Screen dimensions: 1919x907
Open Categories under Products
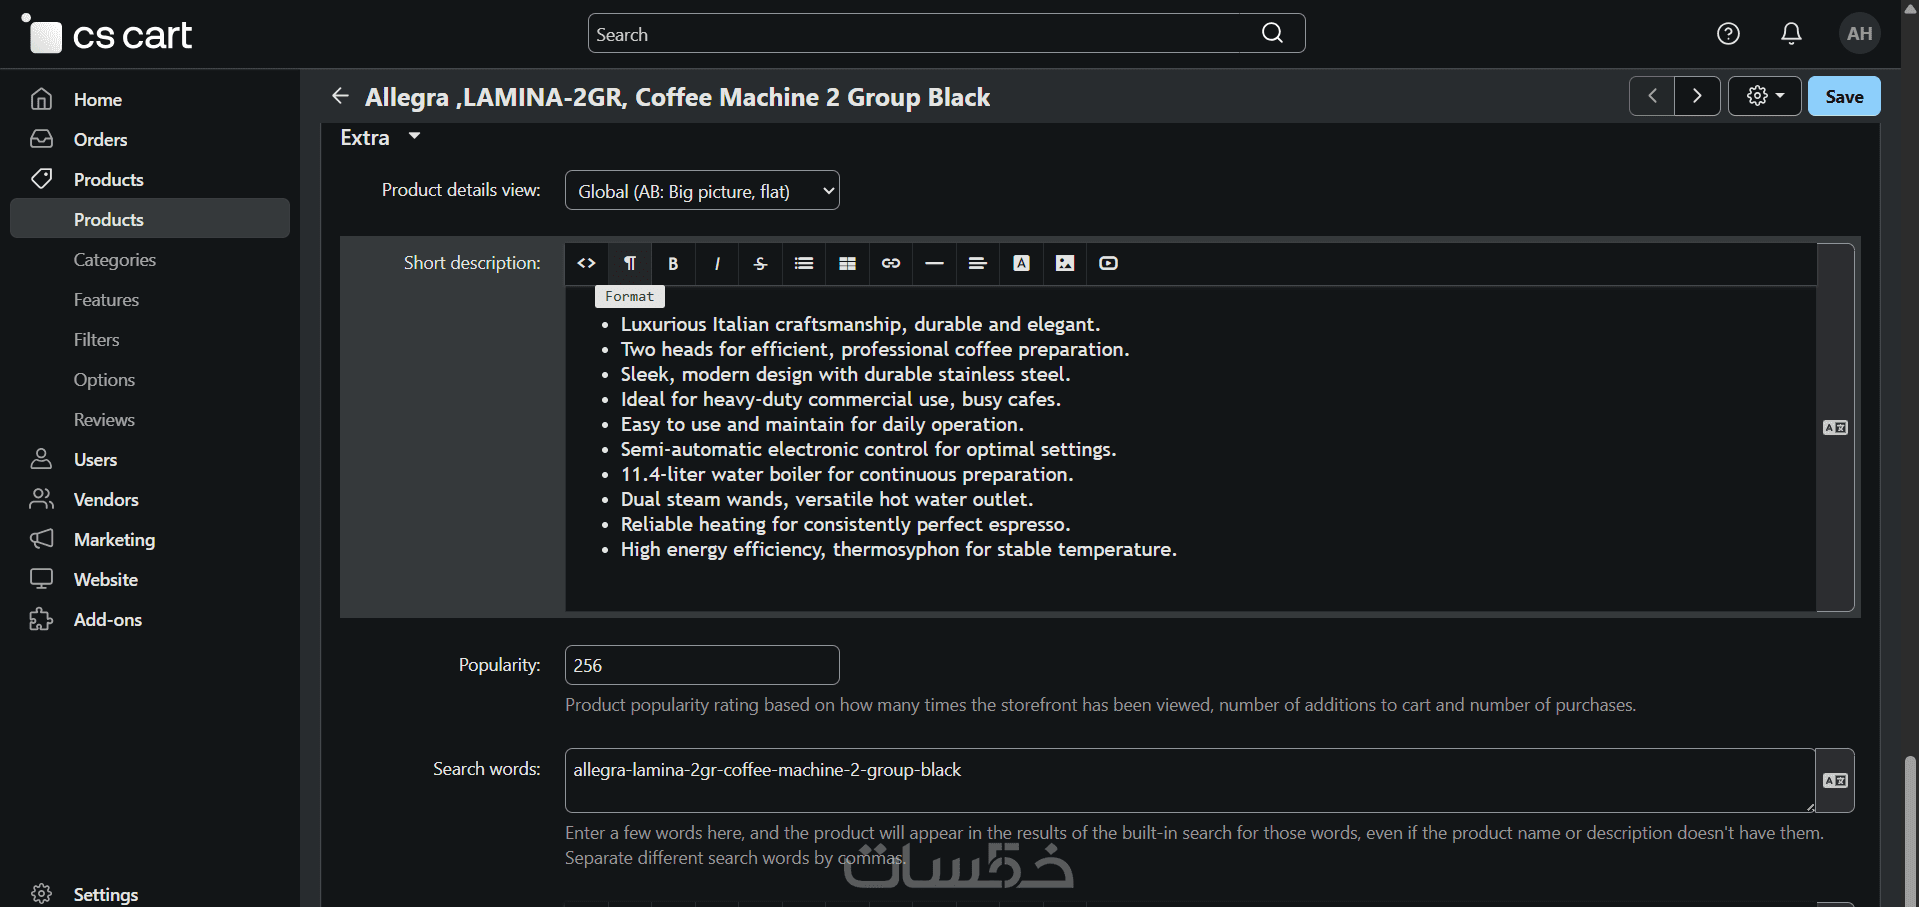coord(115,259)
